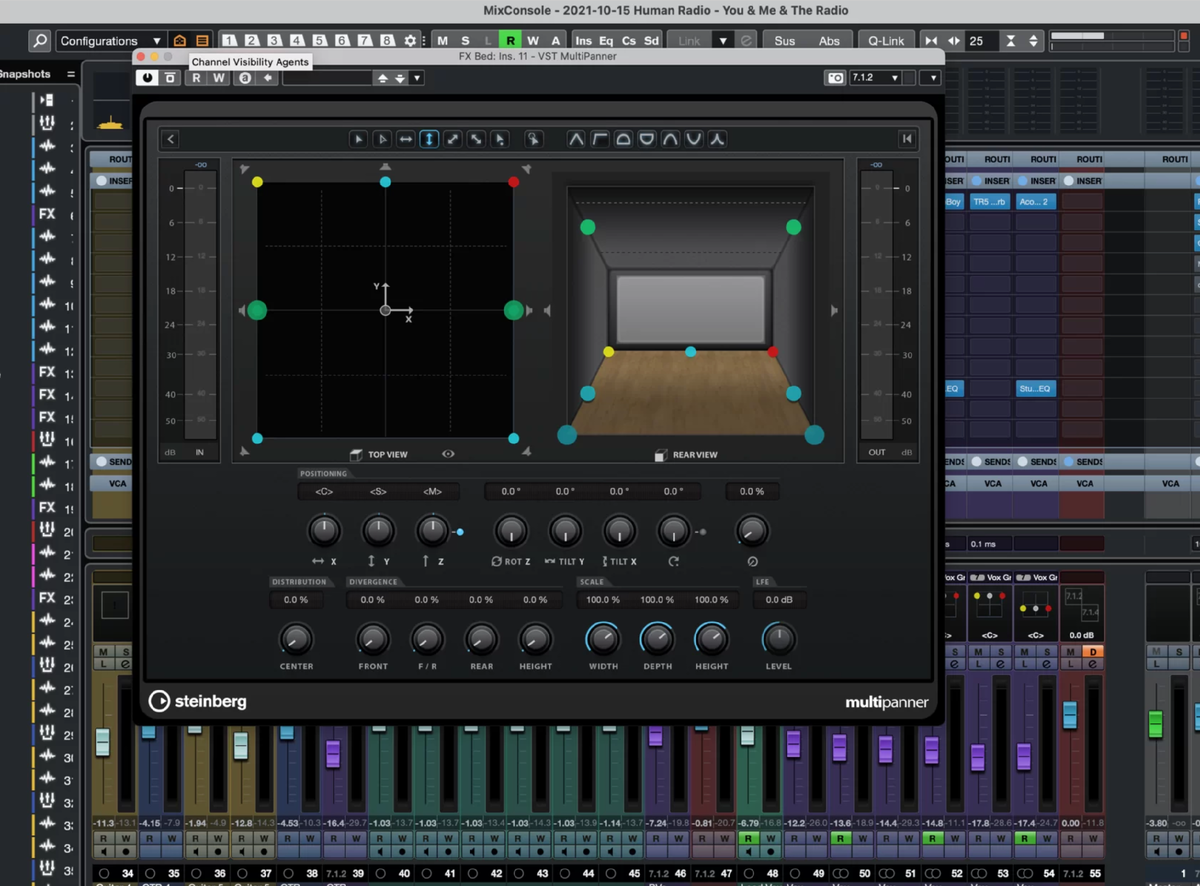
Task: Click the tilt reset icon under fourth rotation knob
Action: pos(673,562)
